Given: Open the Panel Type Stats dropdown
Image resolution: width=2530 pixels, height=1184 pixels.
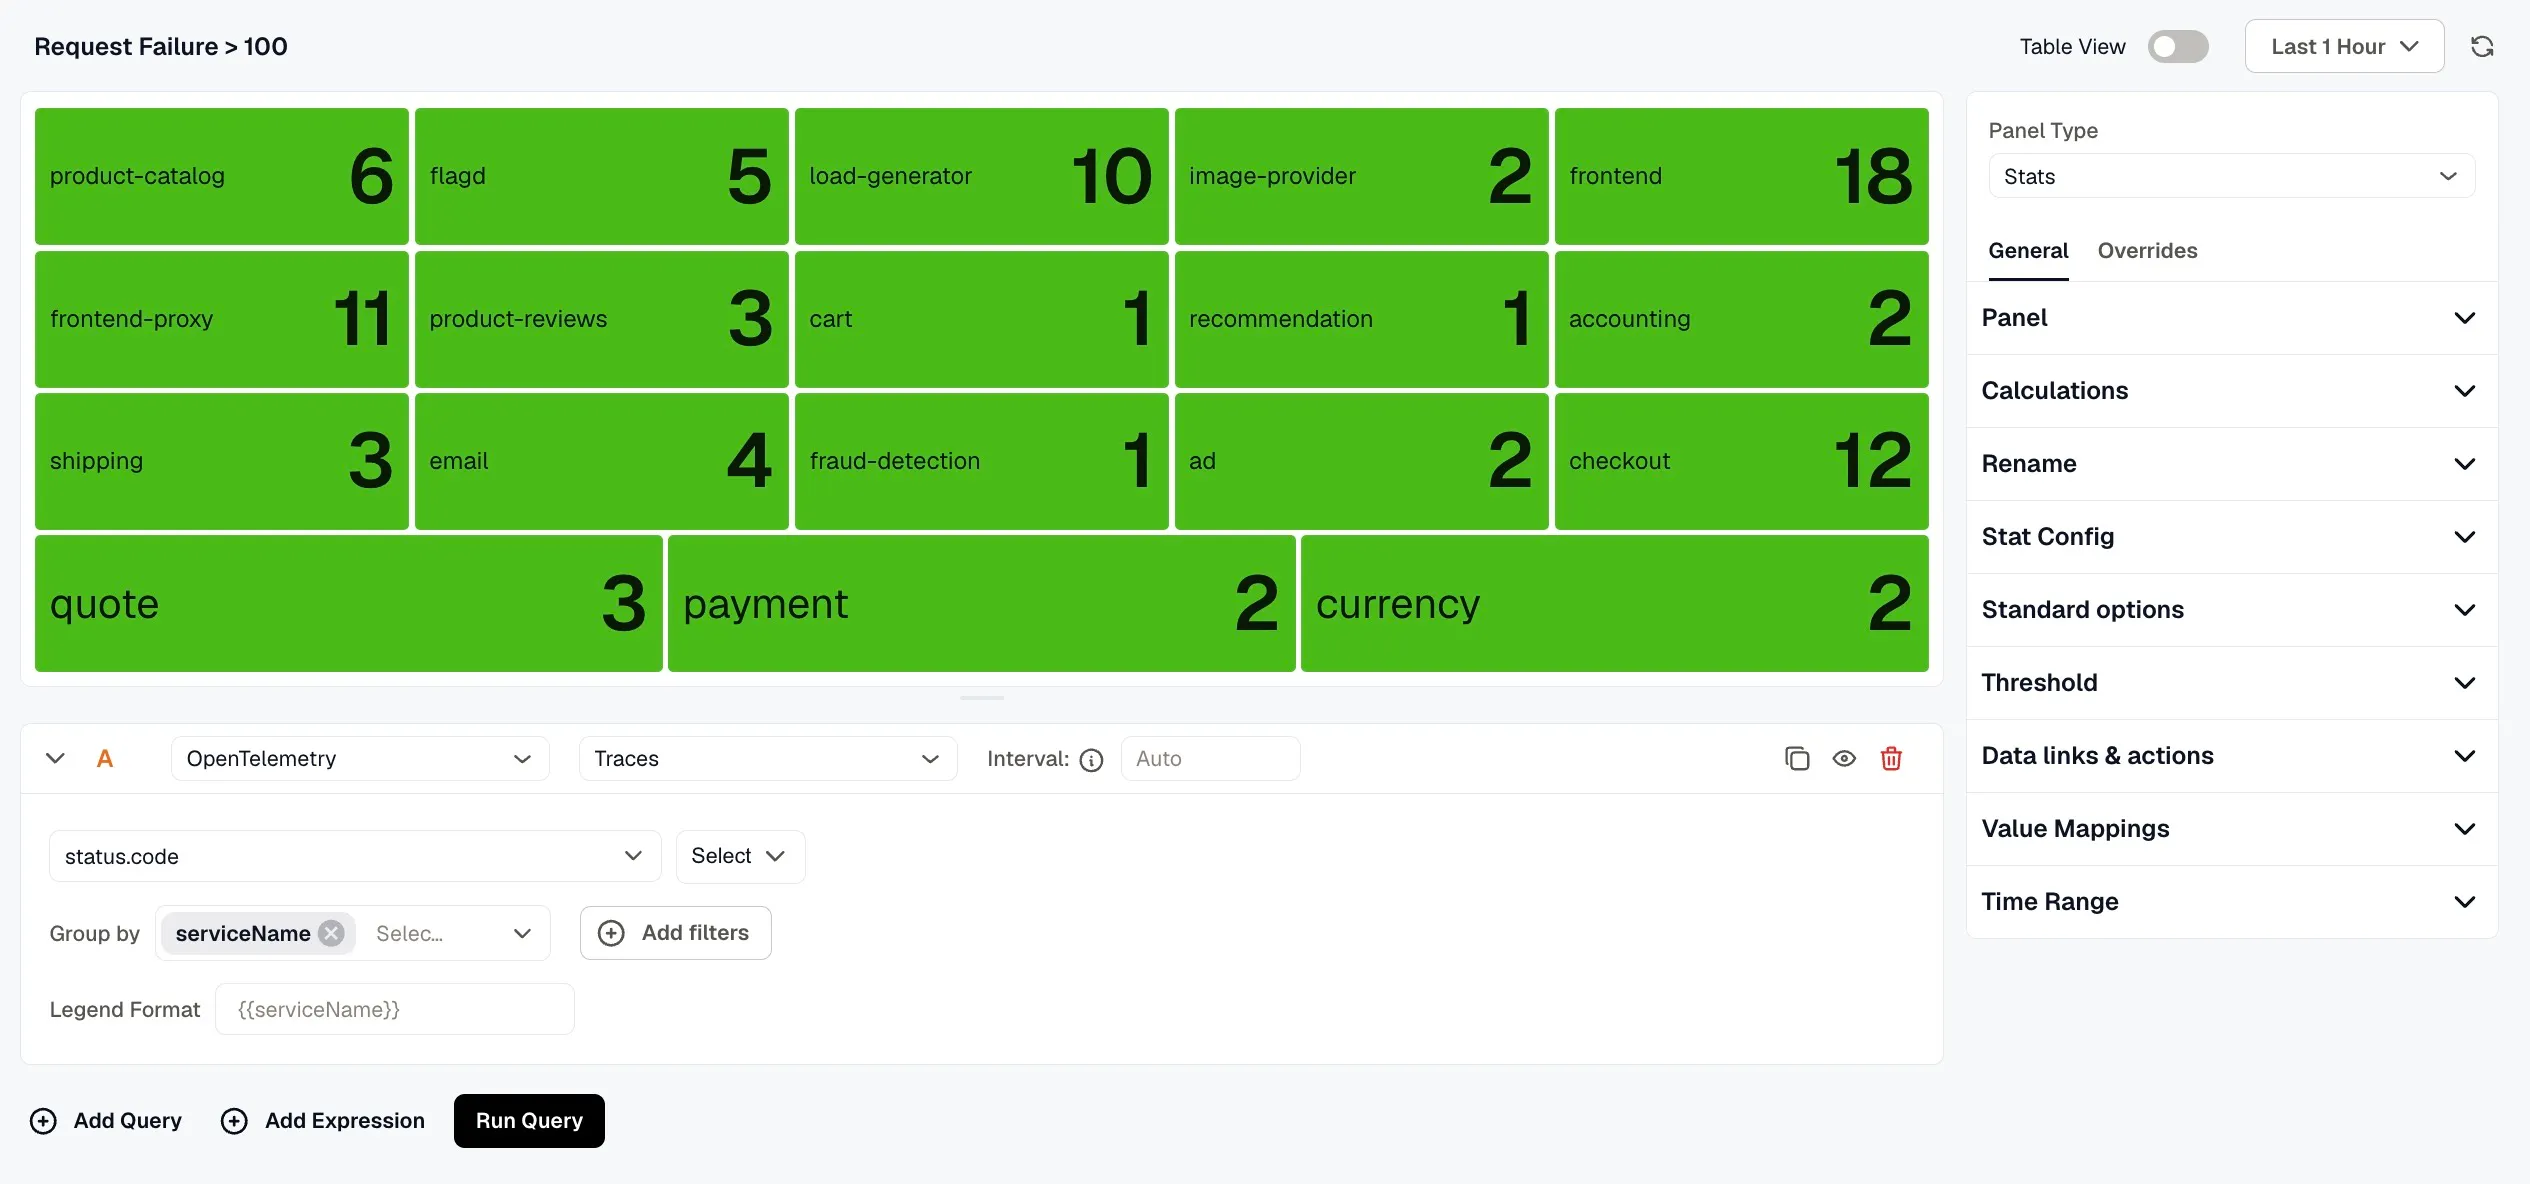Looking at the screenshot, I should [2231, 176].
